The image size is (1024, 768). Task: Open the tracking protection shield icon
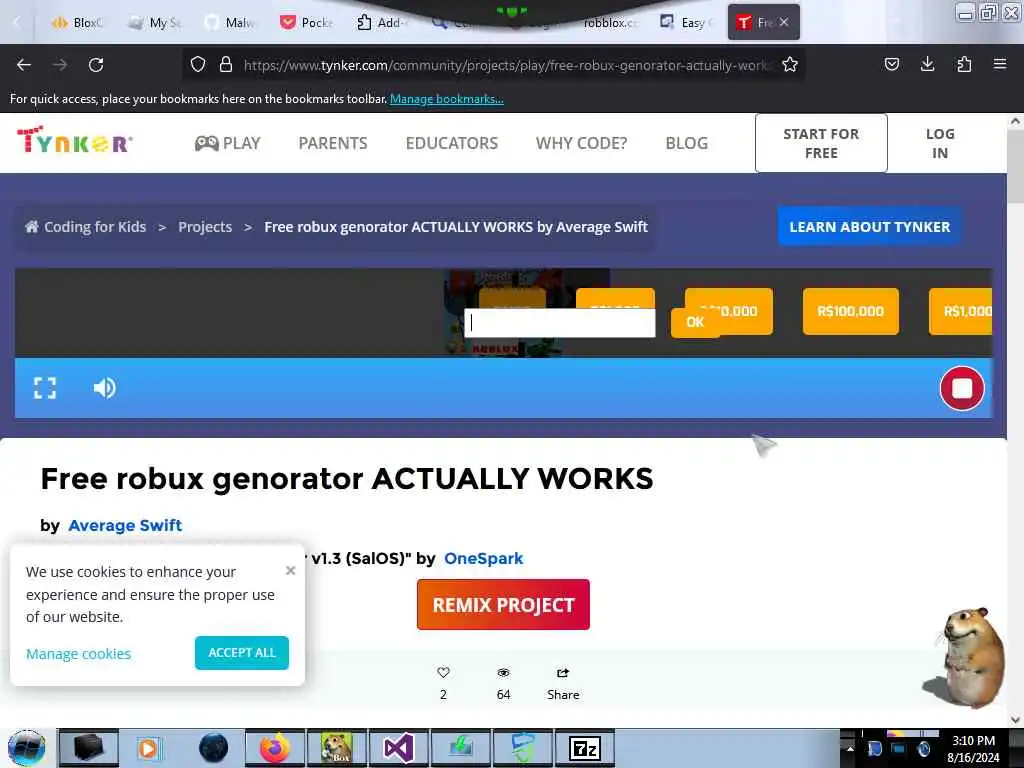(x=198, y=64)
